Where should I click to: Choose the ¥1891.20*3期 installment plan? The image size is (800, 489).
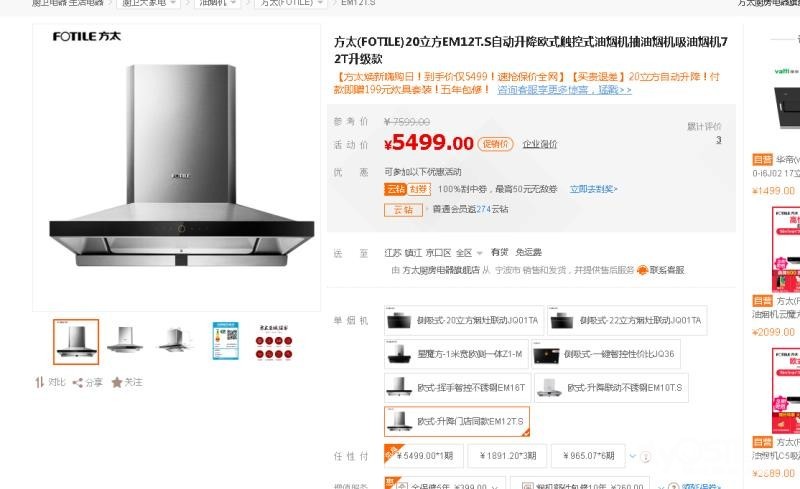point(508,456)
